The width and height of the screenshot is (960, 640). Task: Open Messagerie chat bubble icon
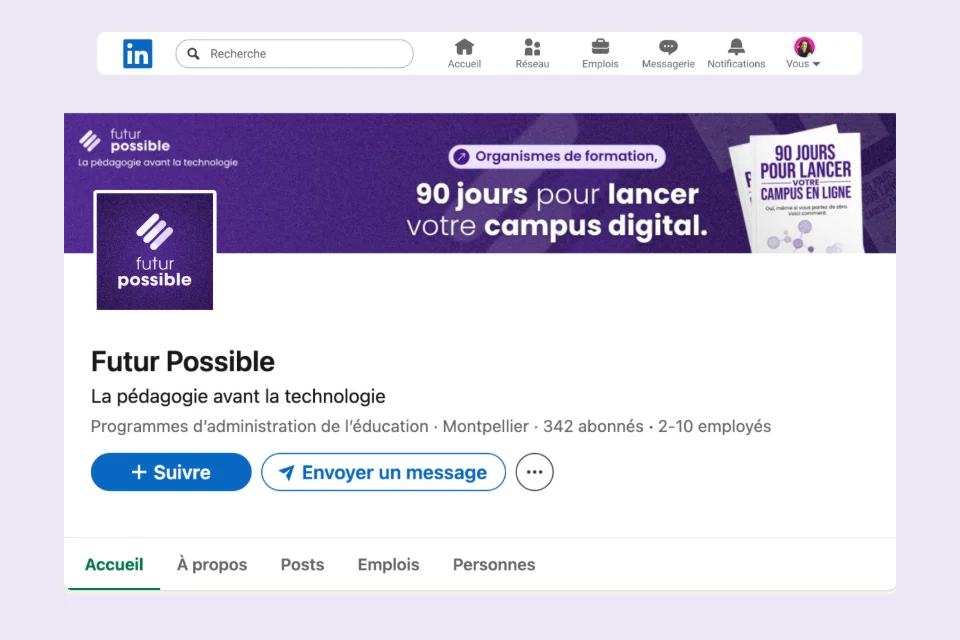668,47
